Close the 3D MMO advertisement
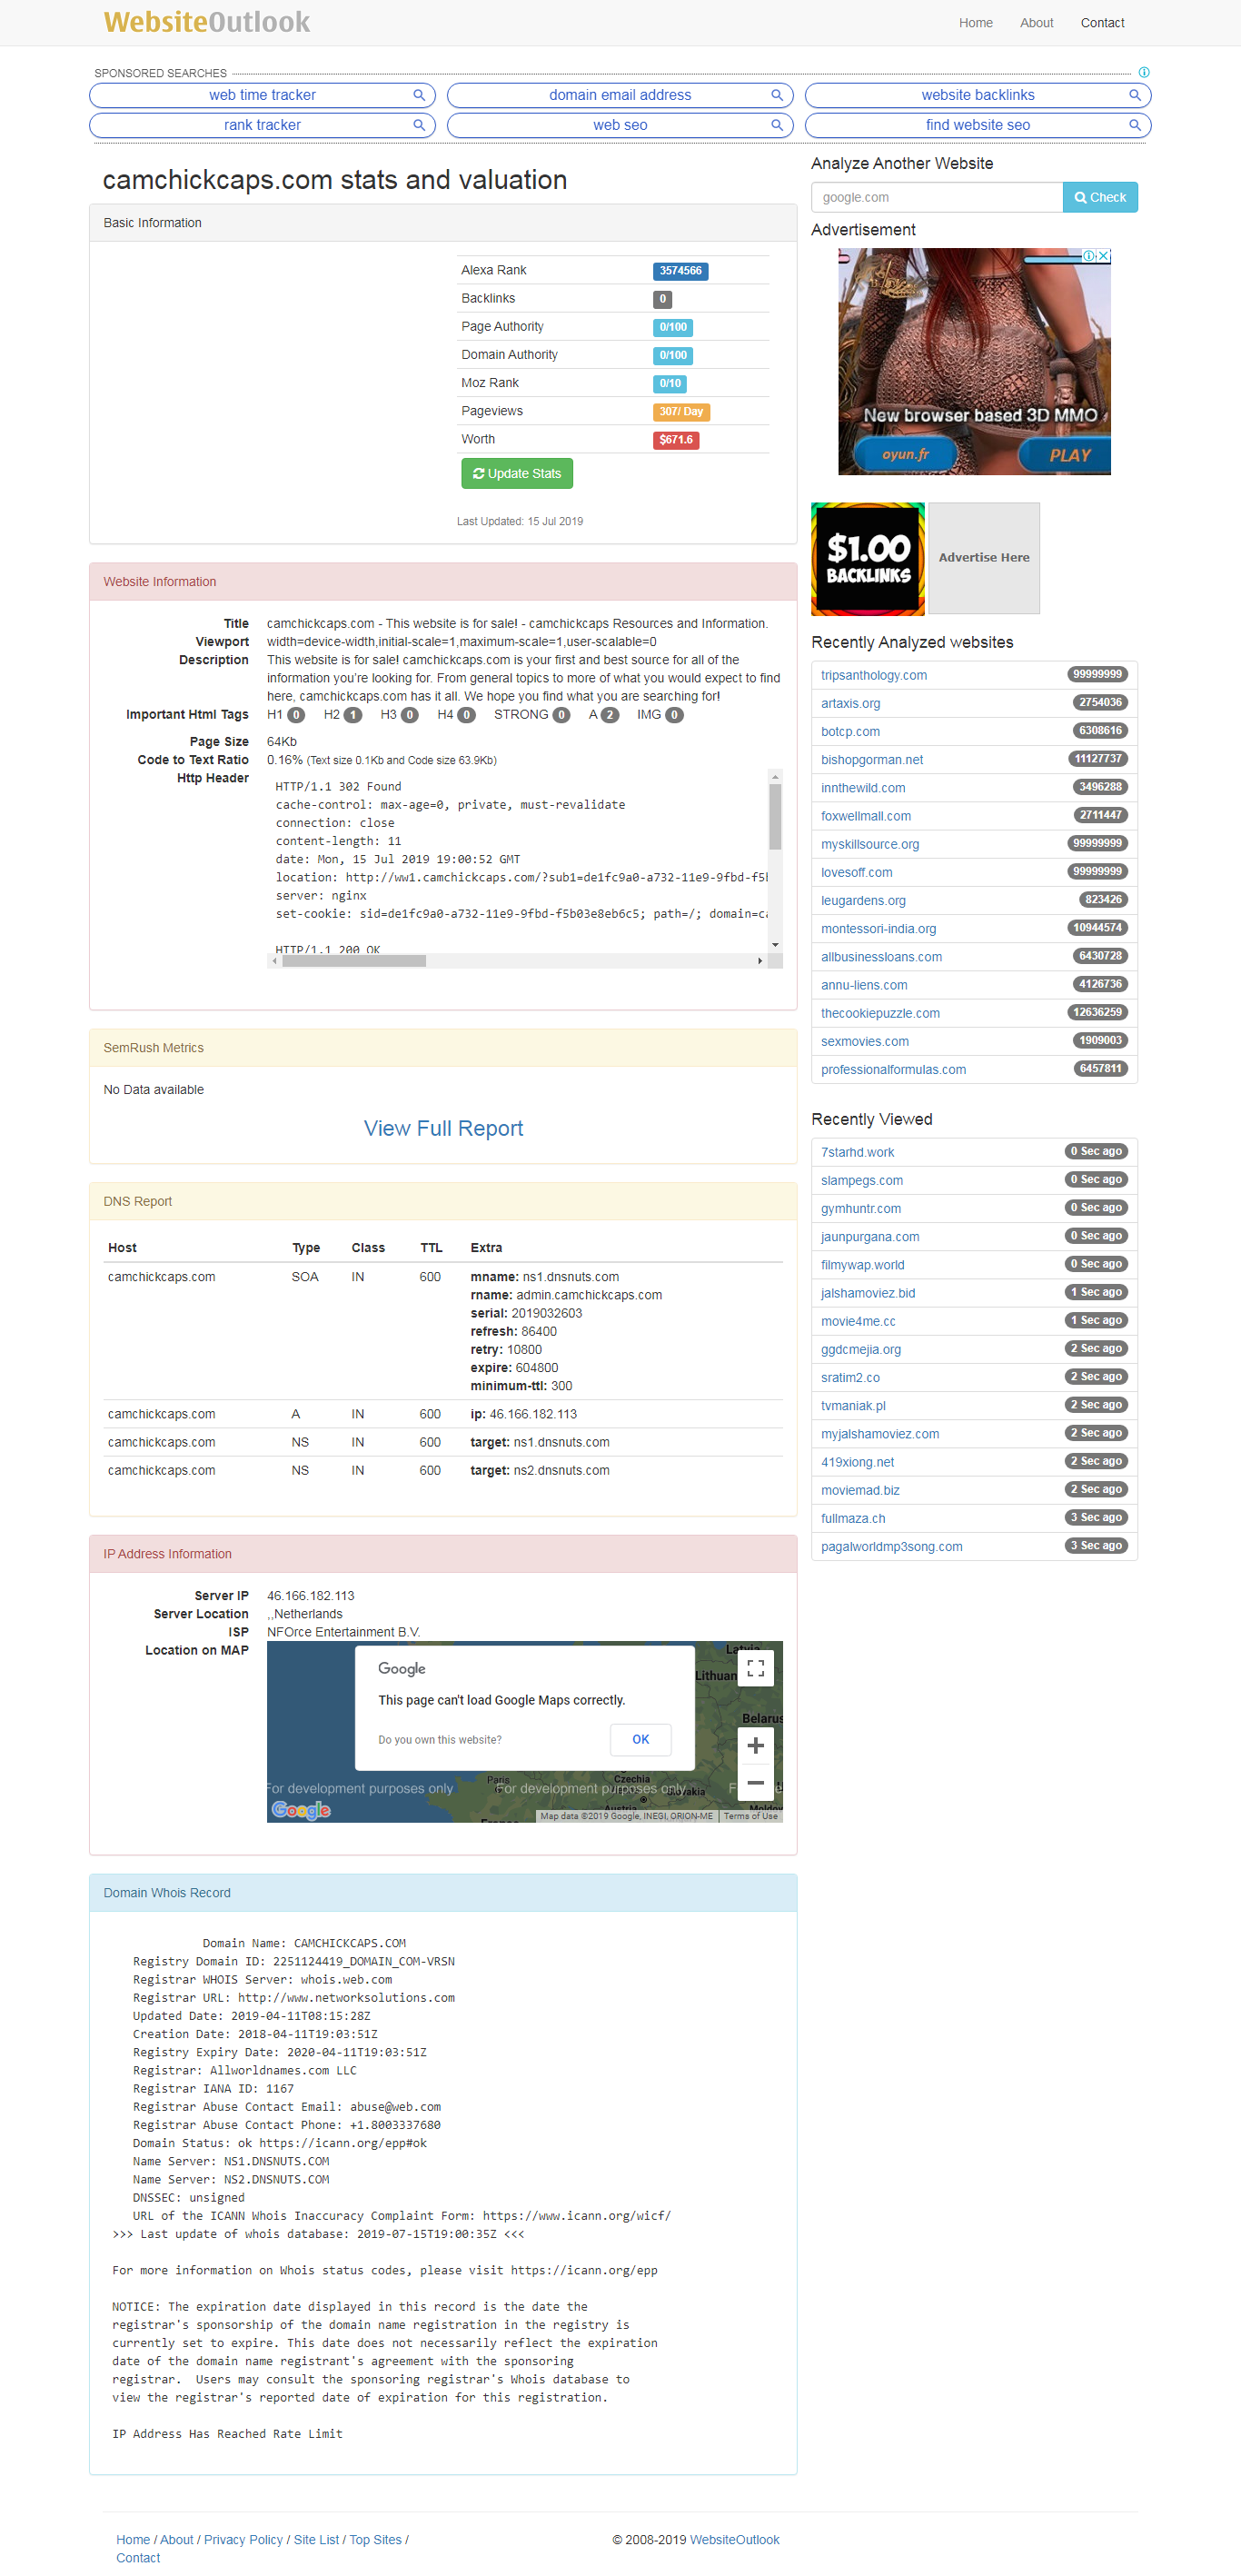The height and width of the screenshot is (2576, 1241). tap(1104, 256)
